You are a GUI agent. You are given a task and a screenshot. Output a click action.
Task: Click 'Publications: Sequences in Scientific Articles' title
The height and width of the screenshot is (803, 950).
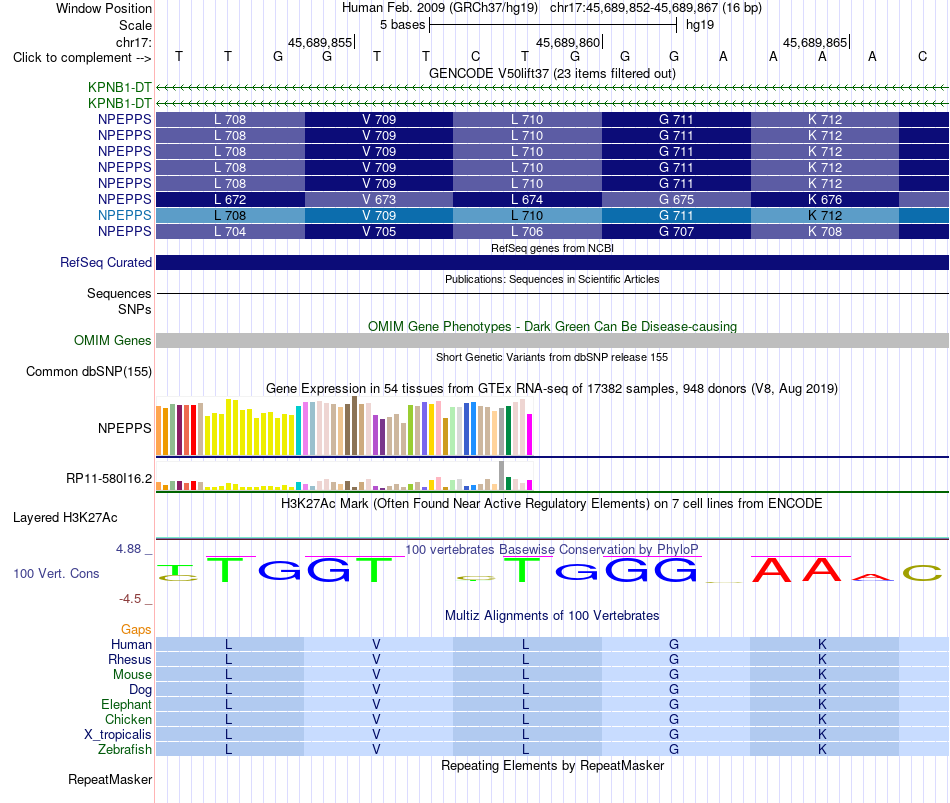click(x=552, y=279)
